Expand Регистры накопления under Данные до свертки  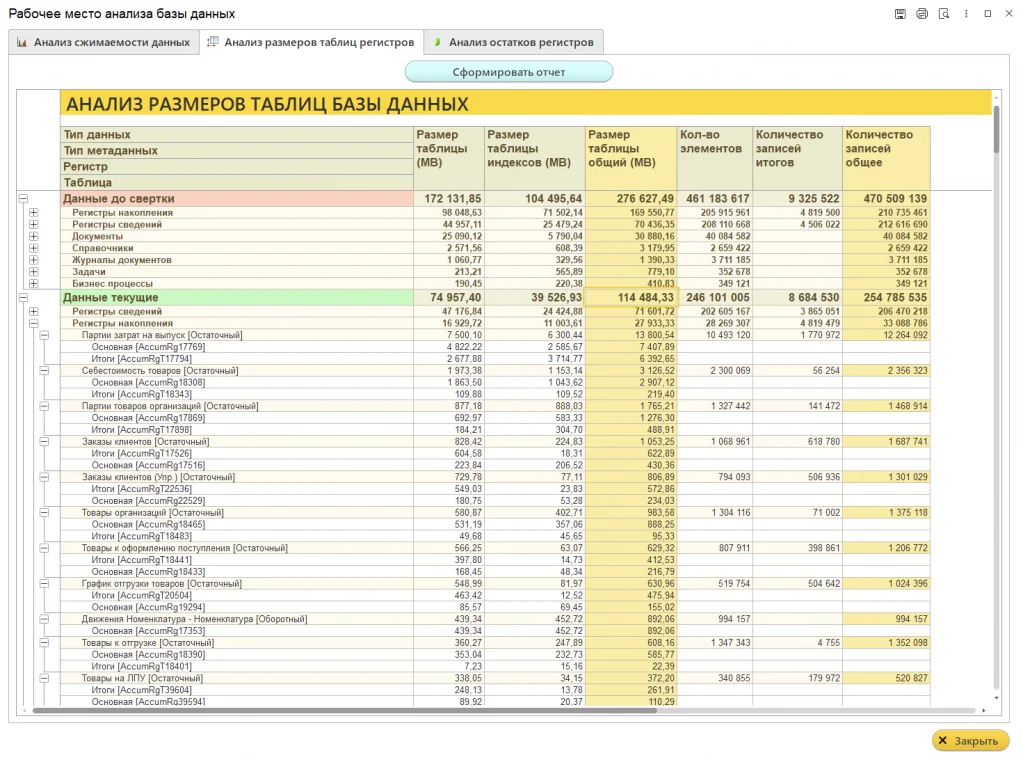point(34,213)
